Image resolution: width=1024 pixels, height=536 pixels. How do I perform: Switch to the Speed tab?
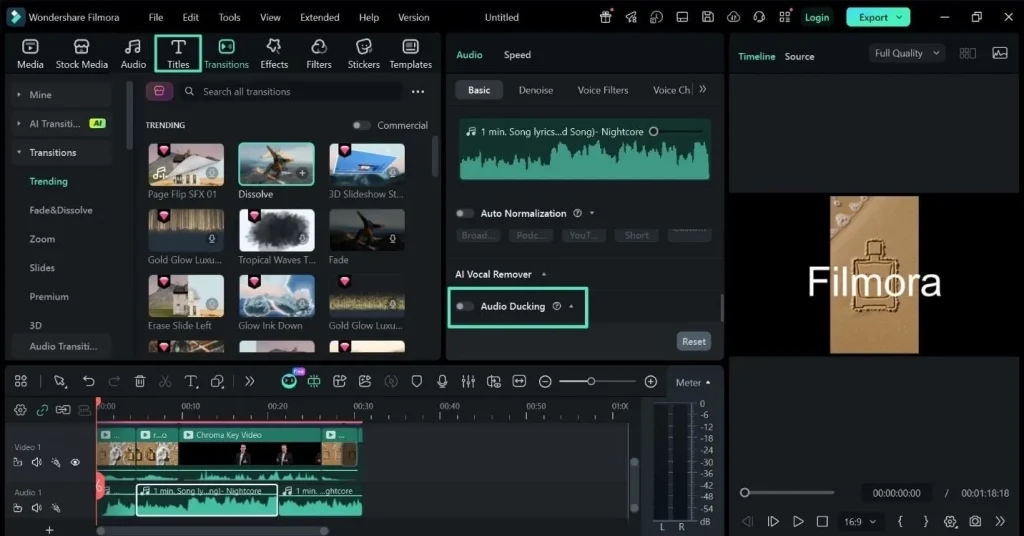517,55
